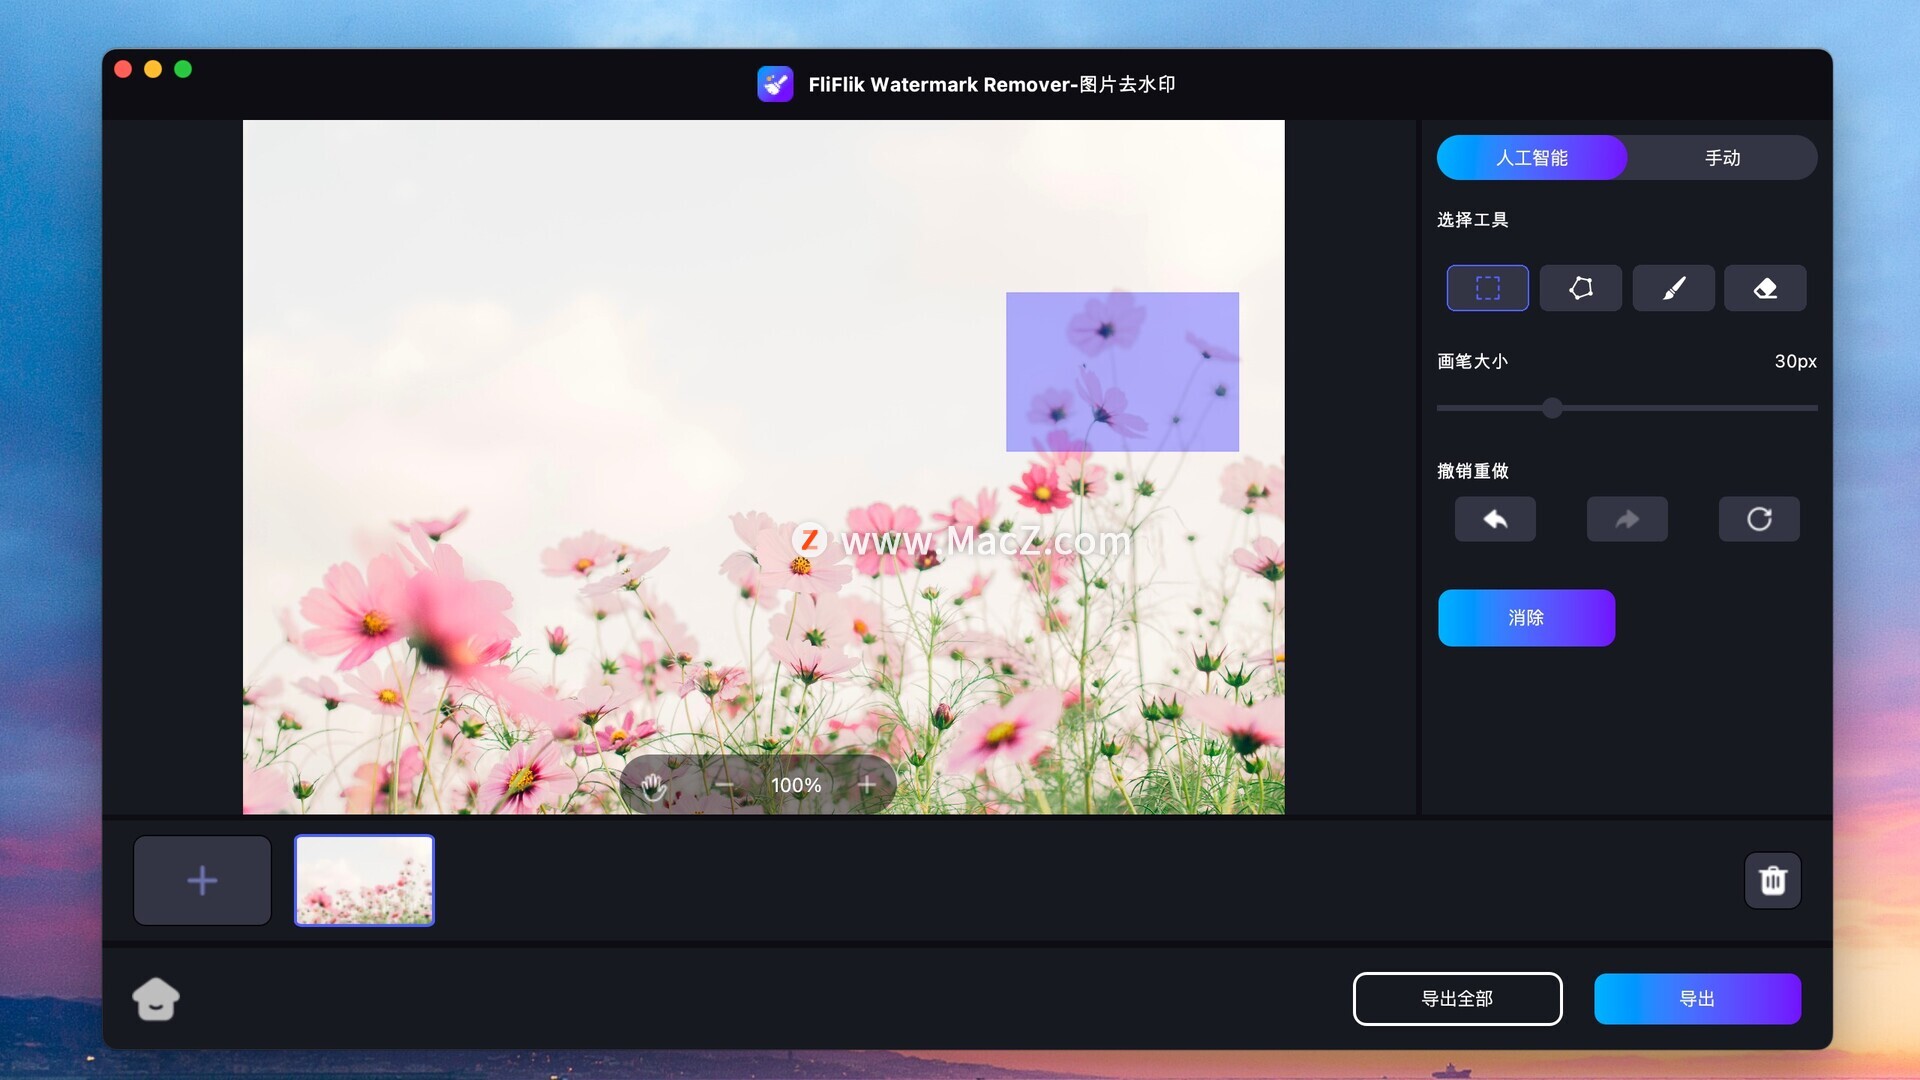Image resolution: width=1920 pixels, height=1080 pixels.
Task: Click the 导出全部 export all button
Action: pyautogui.click(x=1457, y=999)
